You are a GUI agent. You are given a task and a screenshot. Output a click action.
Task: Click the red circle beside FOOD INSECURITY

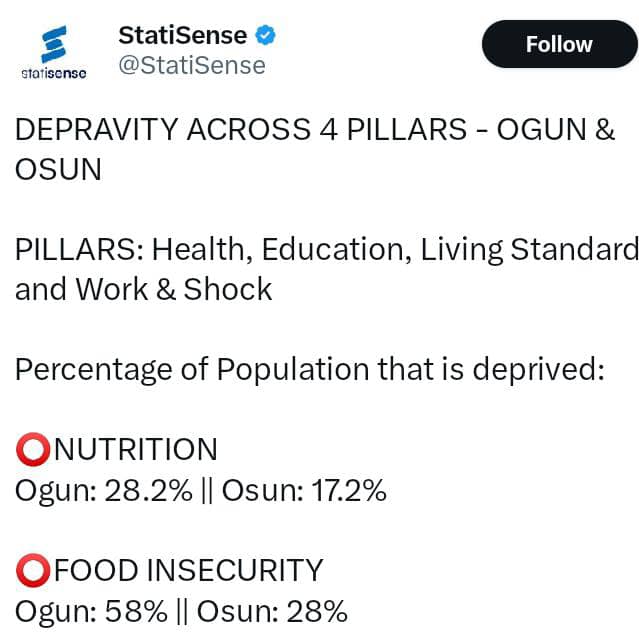coord(32,570)
